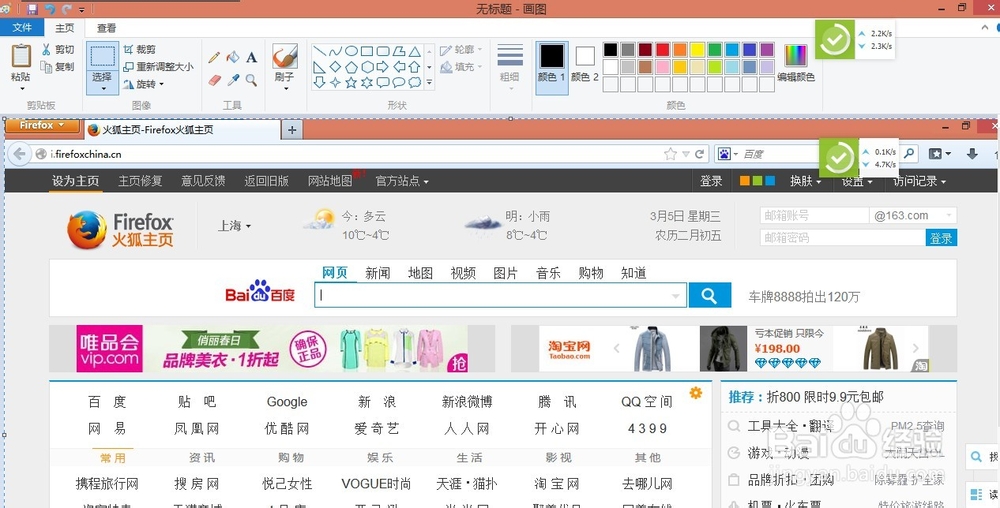1000x508 pixels.
Task: Click the orange gear above site links
Action: [696, 393]
